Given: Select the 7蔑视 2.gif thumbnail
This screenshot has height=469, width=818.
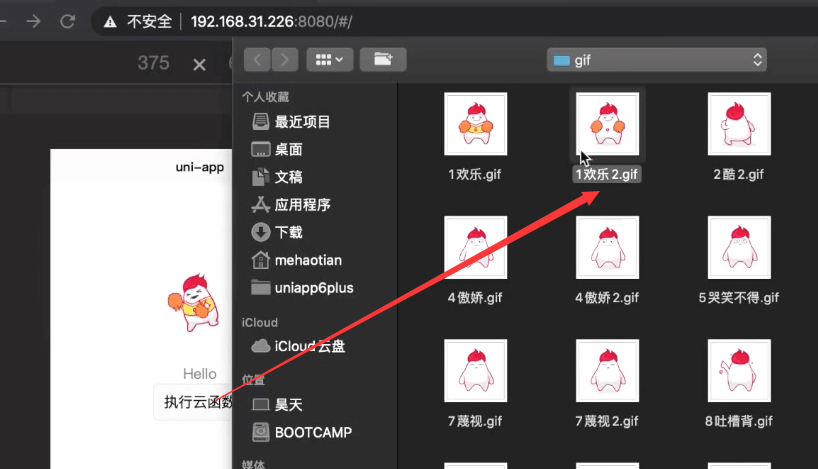Looking at the screenshot, I should pos(607,370).
